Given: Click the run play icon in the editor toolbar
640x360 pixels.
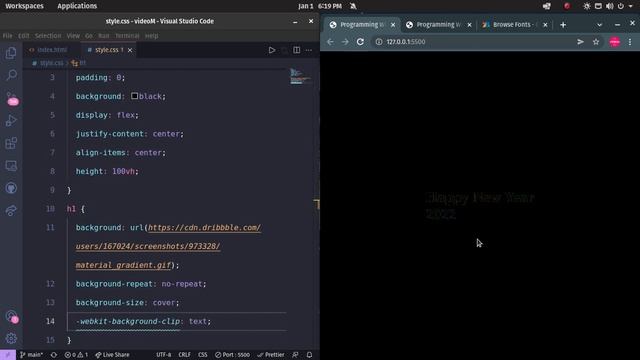Looking at the screenshot, I should point(271,50).
